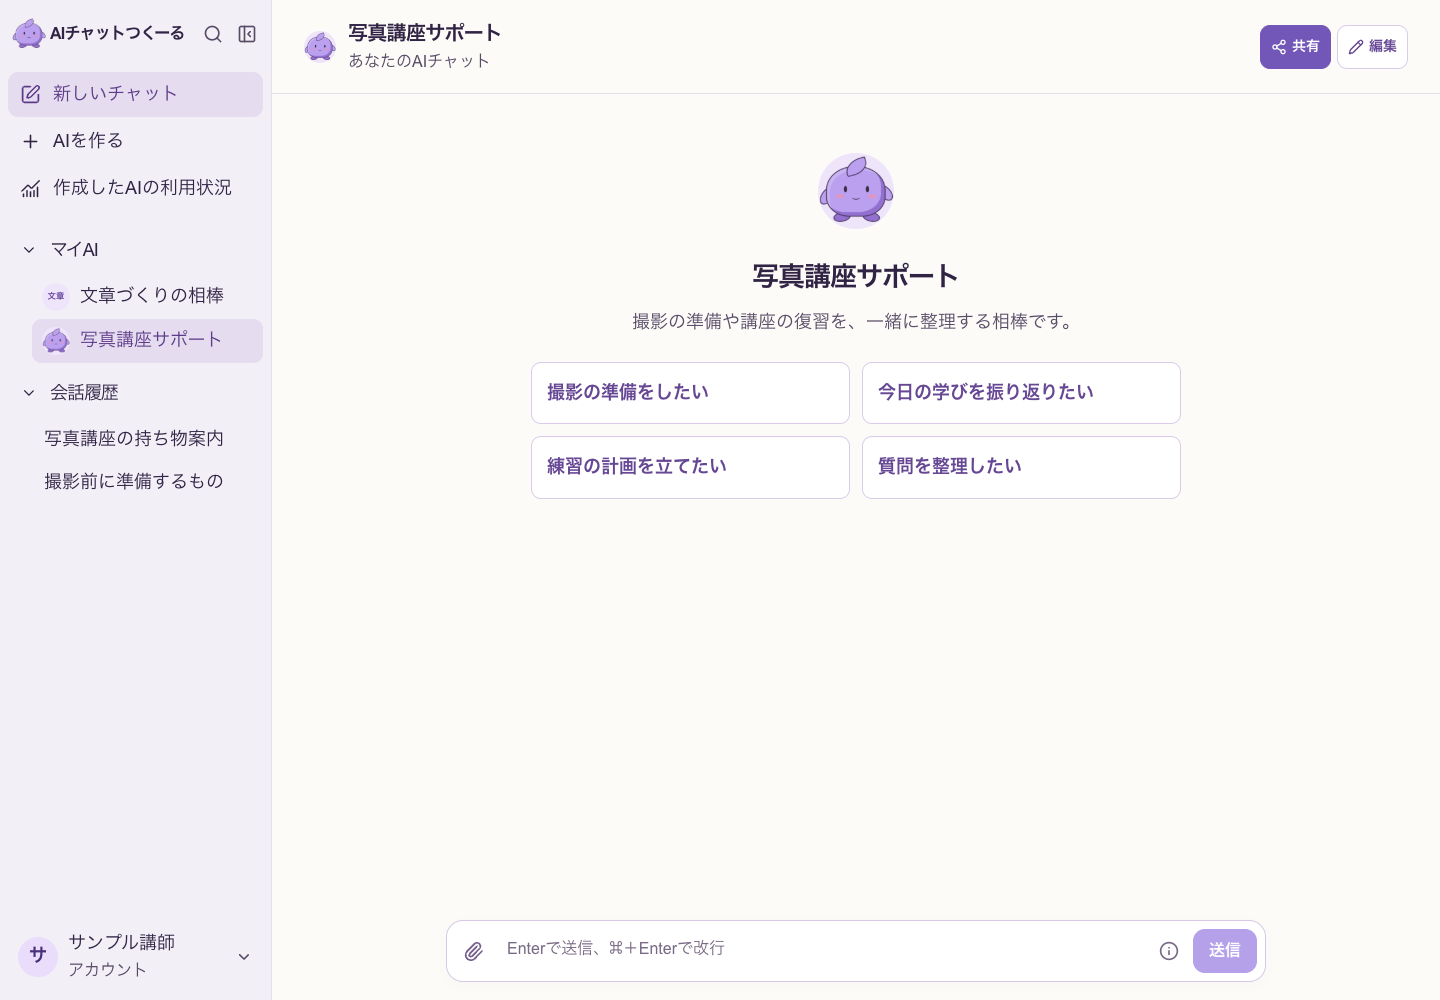Click the large mascot avatar above the title
The image size is (1440, 1000).
click(856, 191)
